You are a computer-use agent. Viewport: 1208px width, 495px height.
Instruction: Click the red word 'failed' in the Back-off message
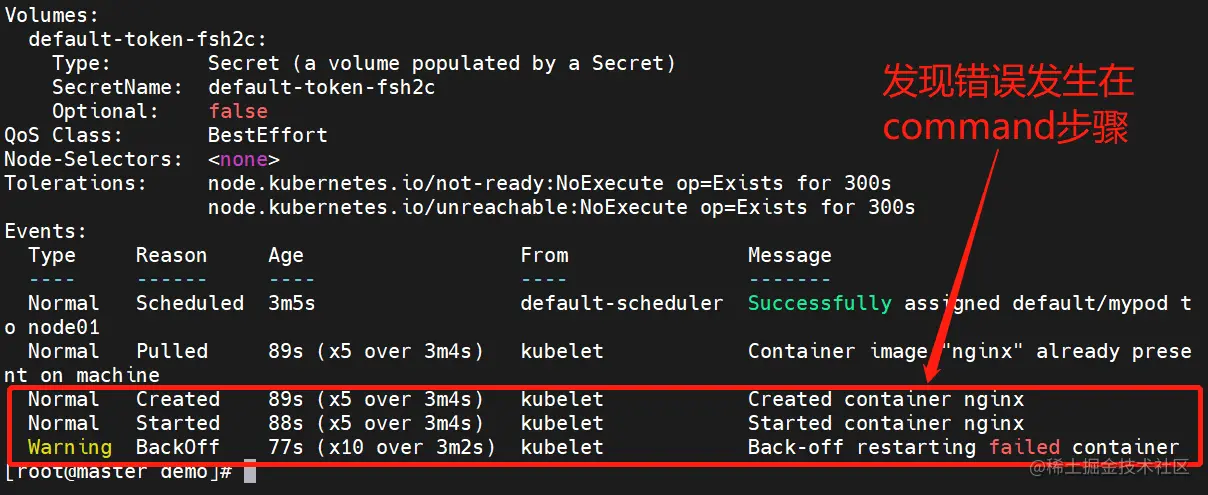coord(1024,447)
